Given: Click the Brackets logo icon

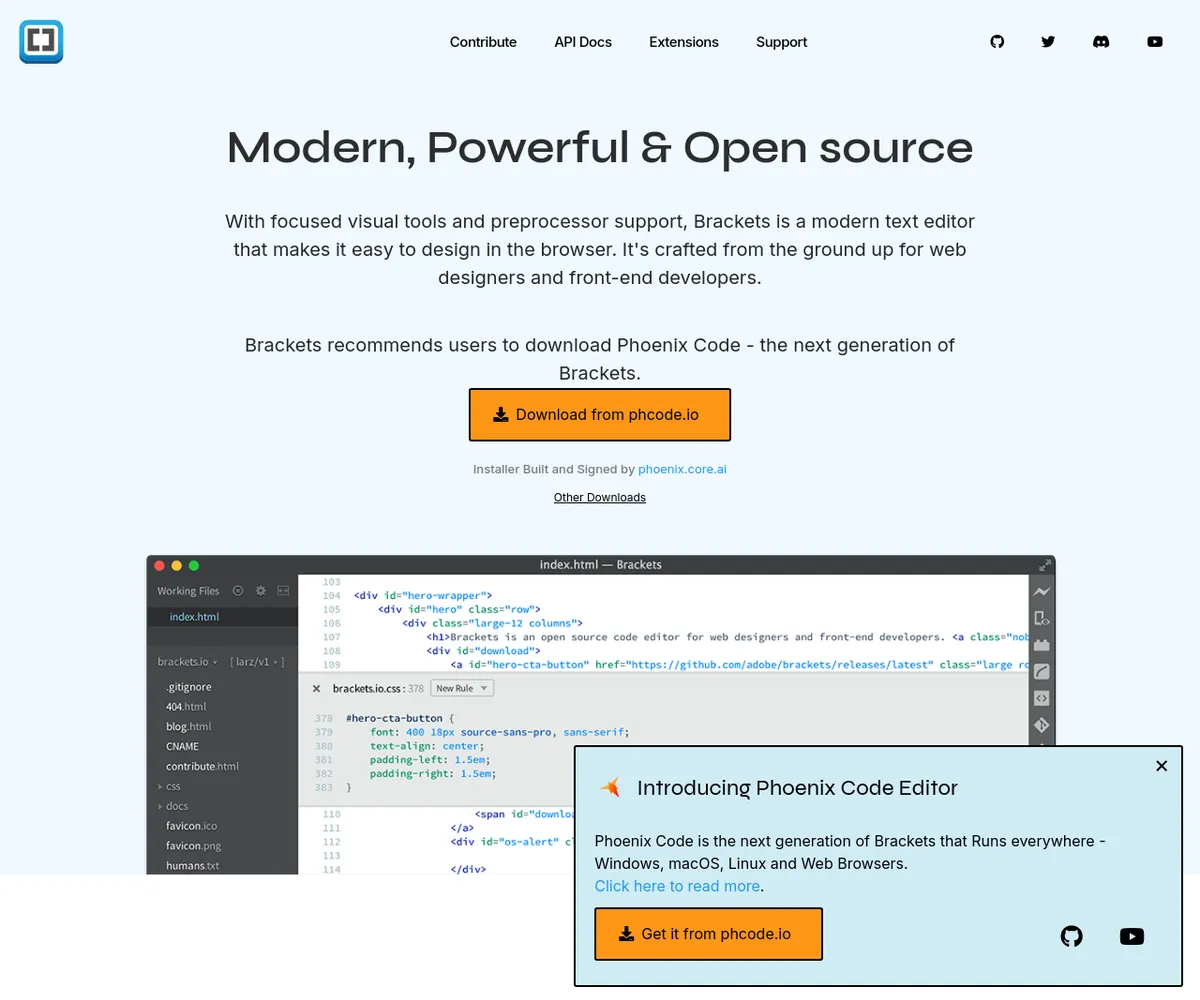Looking at the screenshot, I should click(41, 42).
